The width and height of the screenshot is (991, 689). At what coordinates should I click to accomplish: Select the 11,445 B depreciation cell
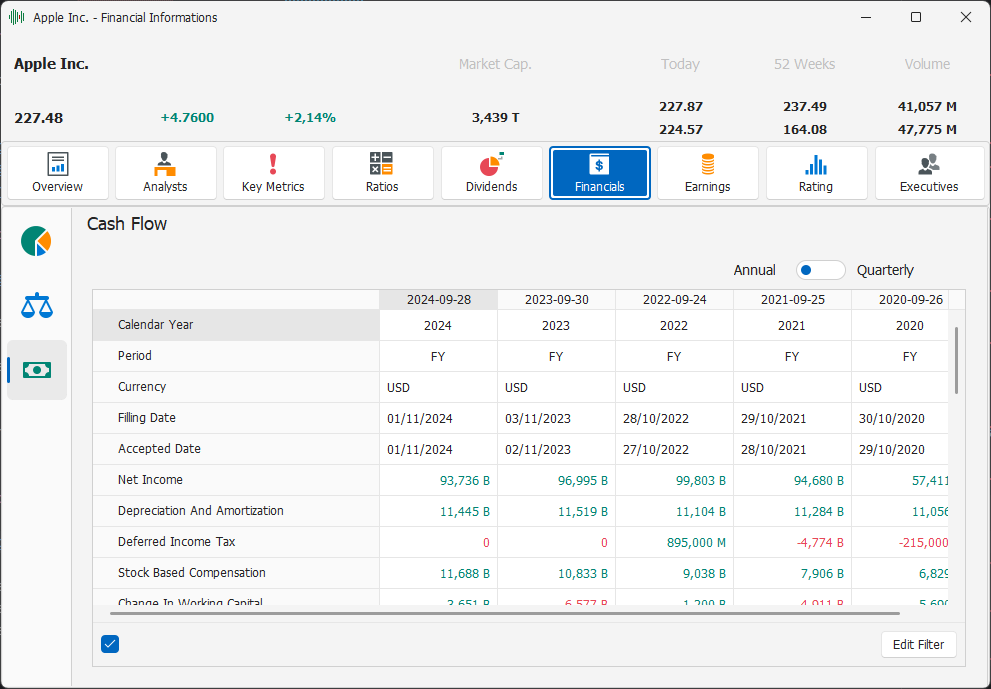point(439,511)
